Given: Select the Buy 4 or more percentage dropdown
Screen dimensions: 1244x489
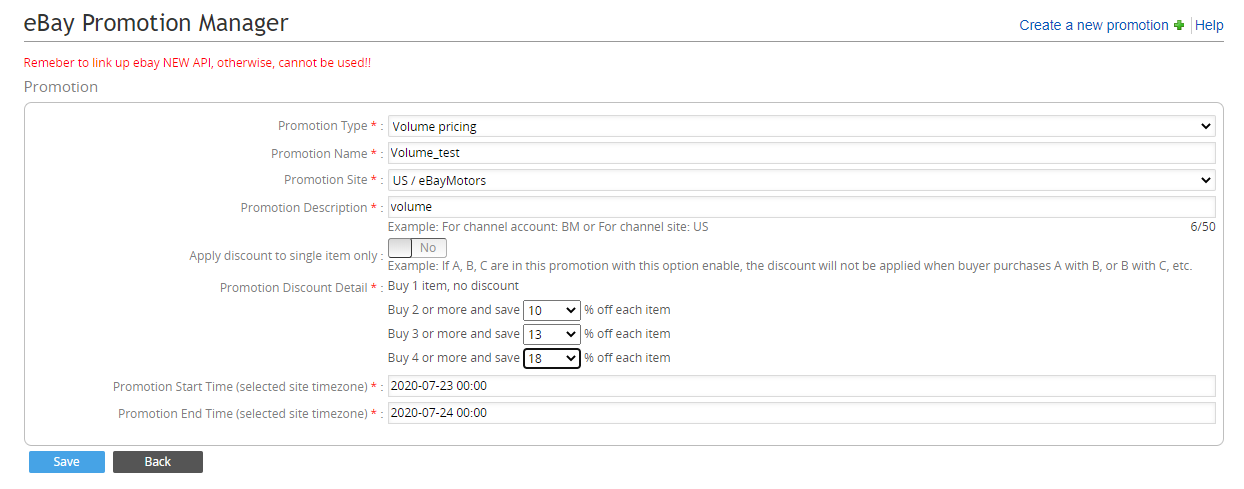Looking at the screenshot, I should point(552,358).
